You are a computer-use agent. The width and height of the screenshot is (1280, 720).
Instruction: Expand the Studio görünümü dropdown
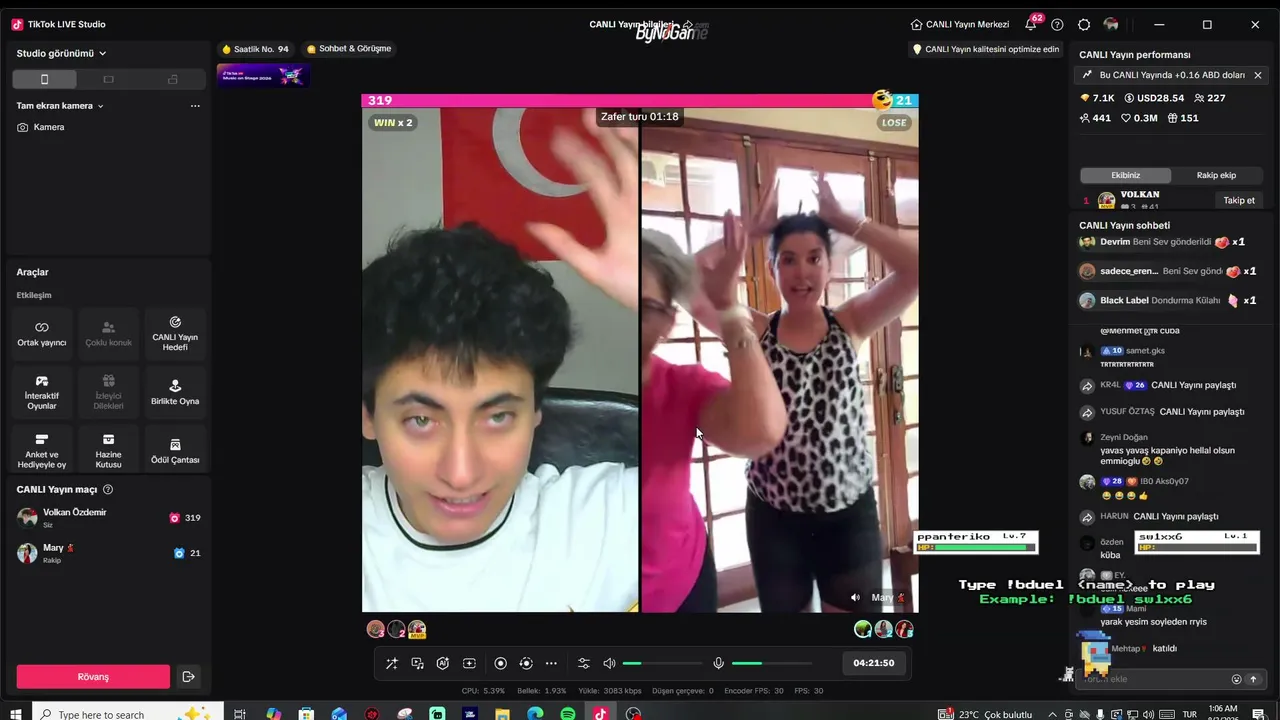(61, 53)
